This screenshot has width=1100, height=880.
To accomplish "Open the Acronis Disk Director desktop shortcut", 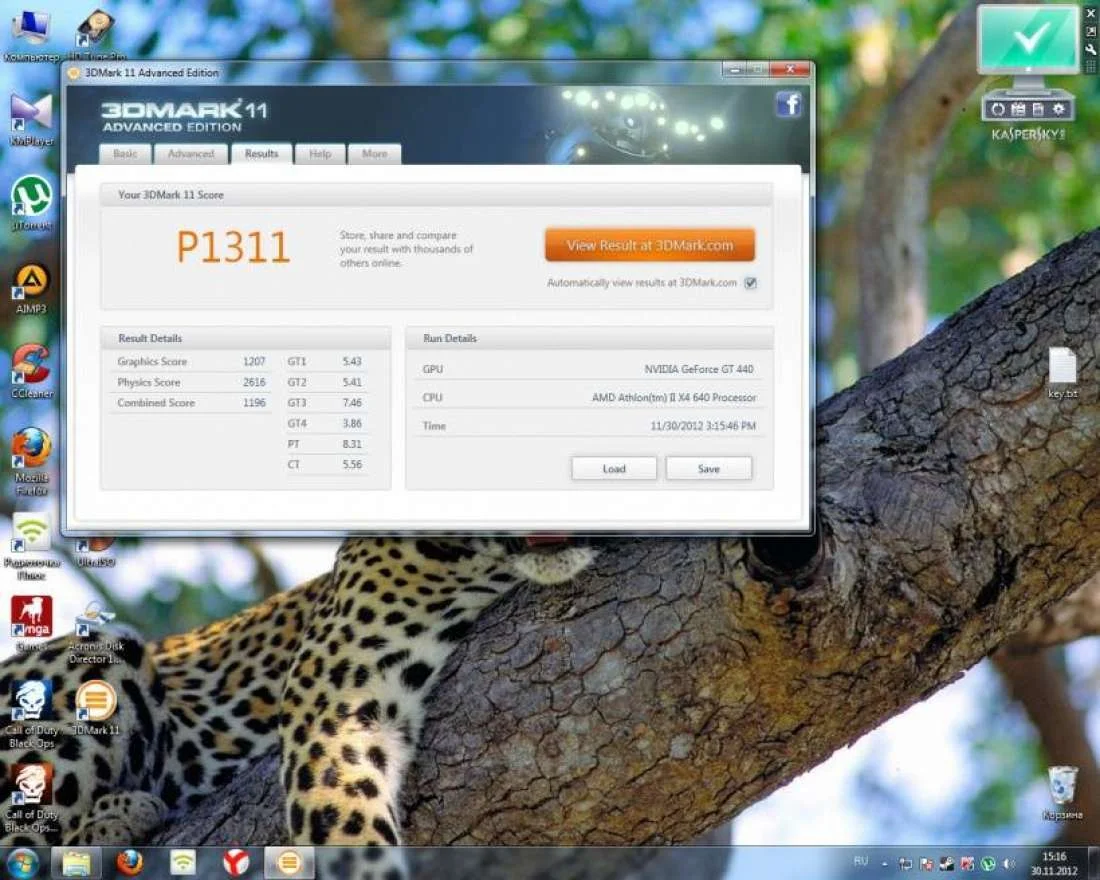I will pos(96,632).
